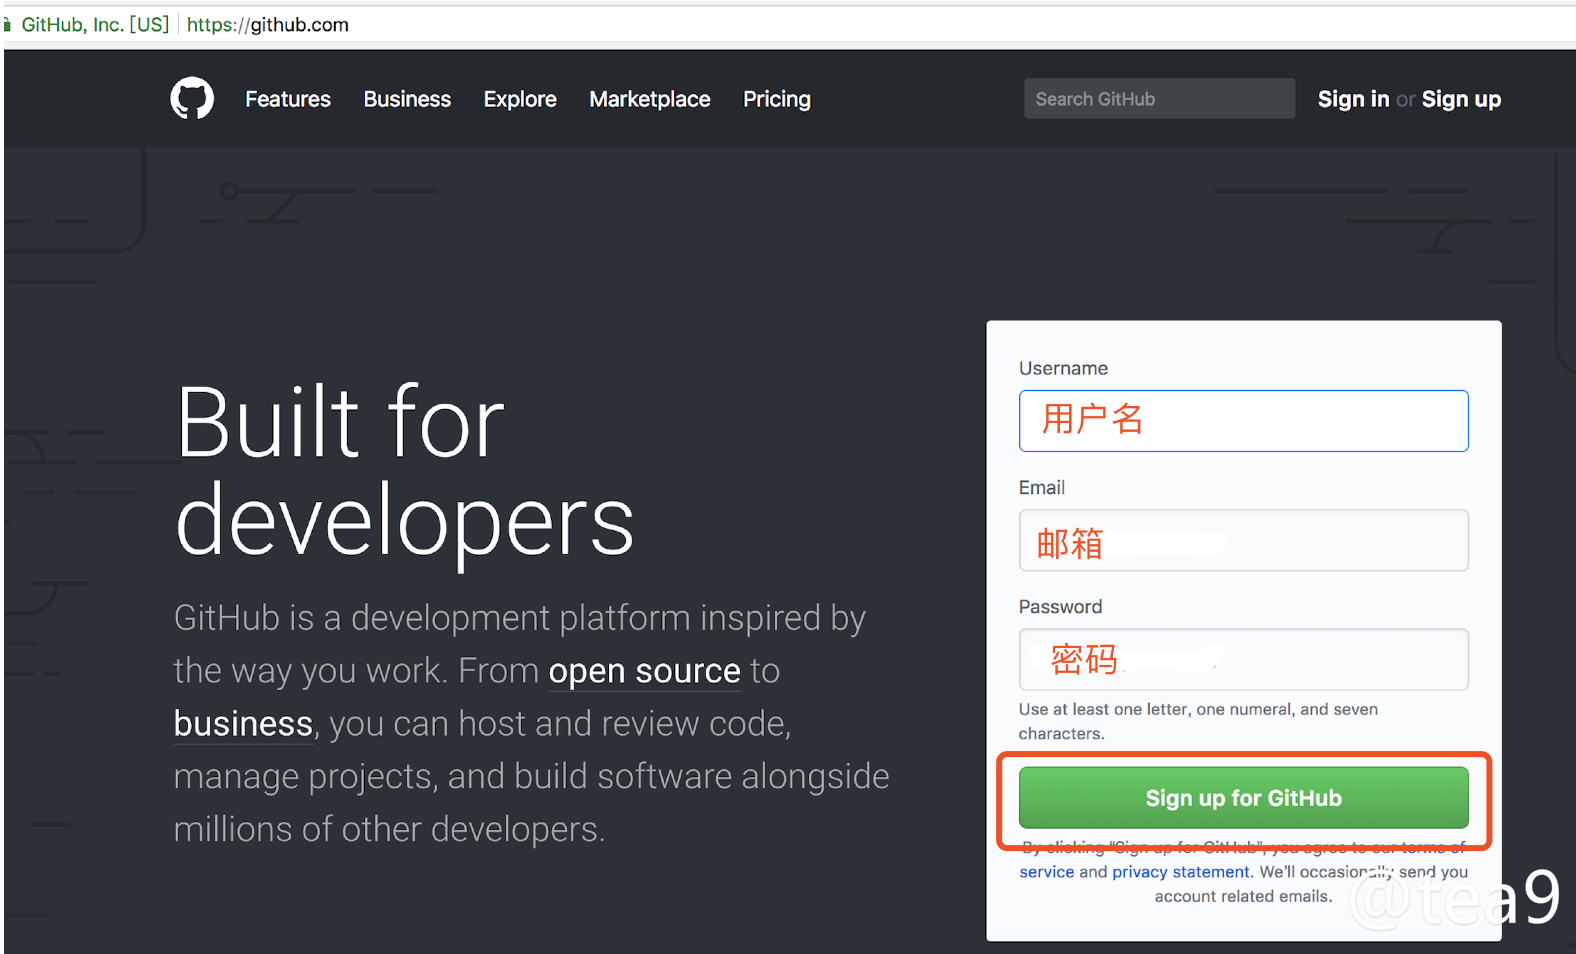
Task: Open Marketplace in the top nav
Action: [x=650, y=99]
